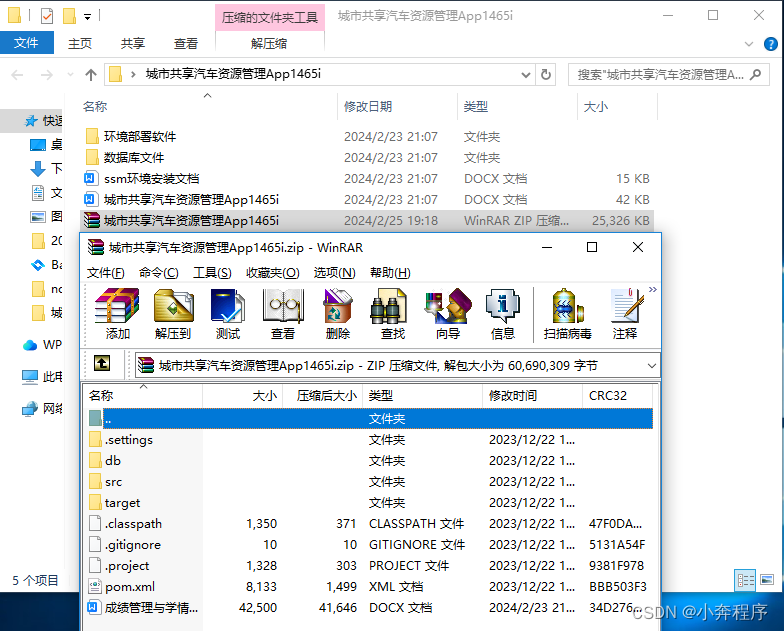784x631 pixels.
Task: Open the 工具(S) menu in WinRAR
Action: (x=212, y=272)
